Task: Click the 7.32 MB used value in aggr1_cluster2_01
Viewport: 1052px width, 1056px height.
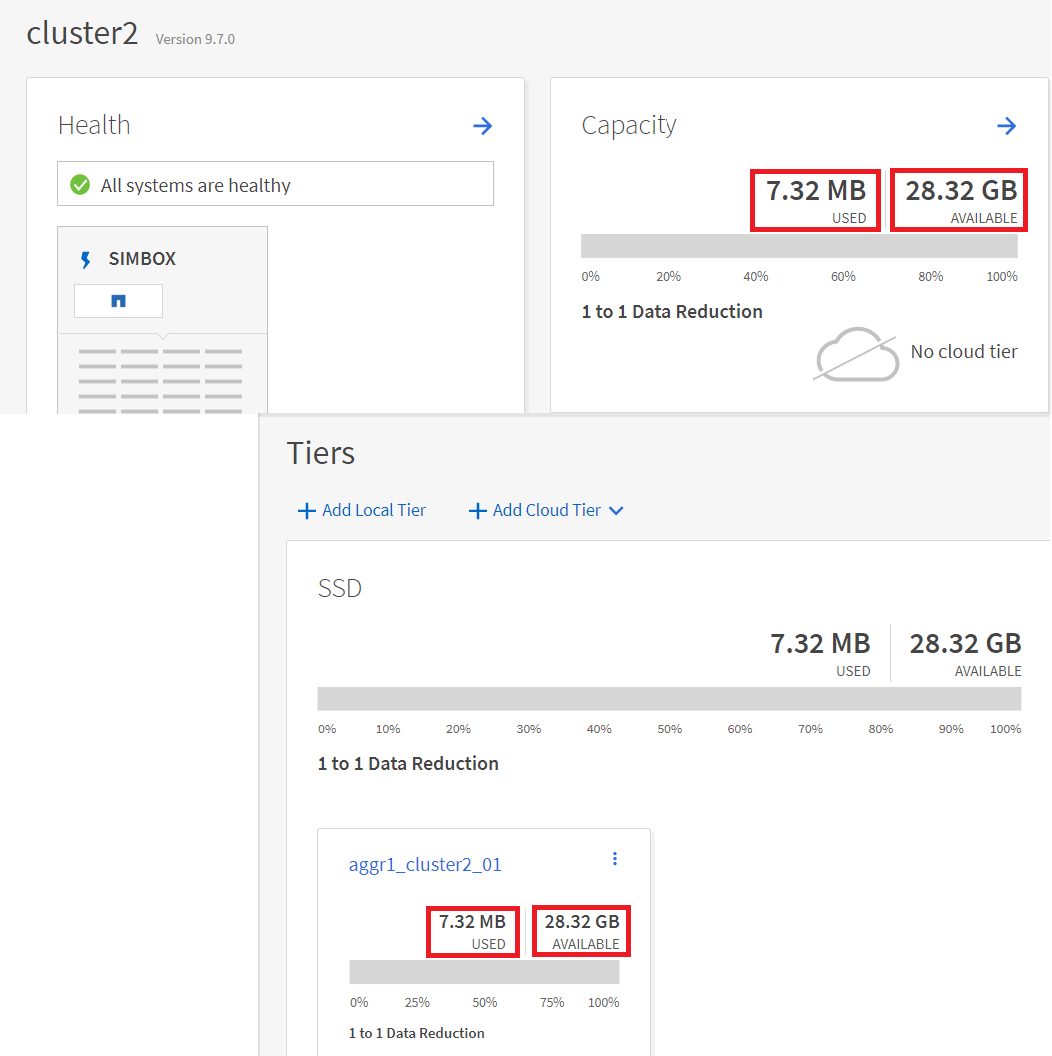Action: click(x=472, y=922)
